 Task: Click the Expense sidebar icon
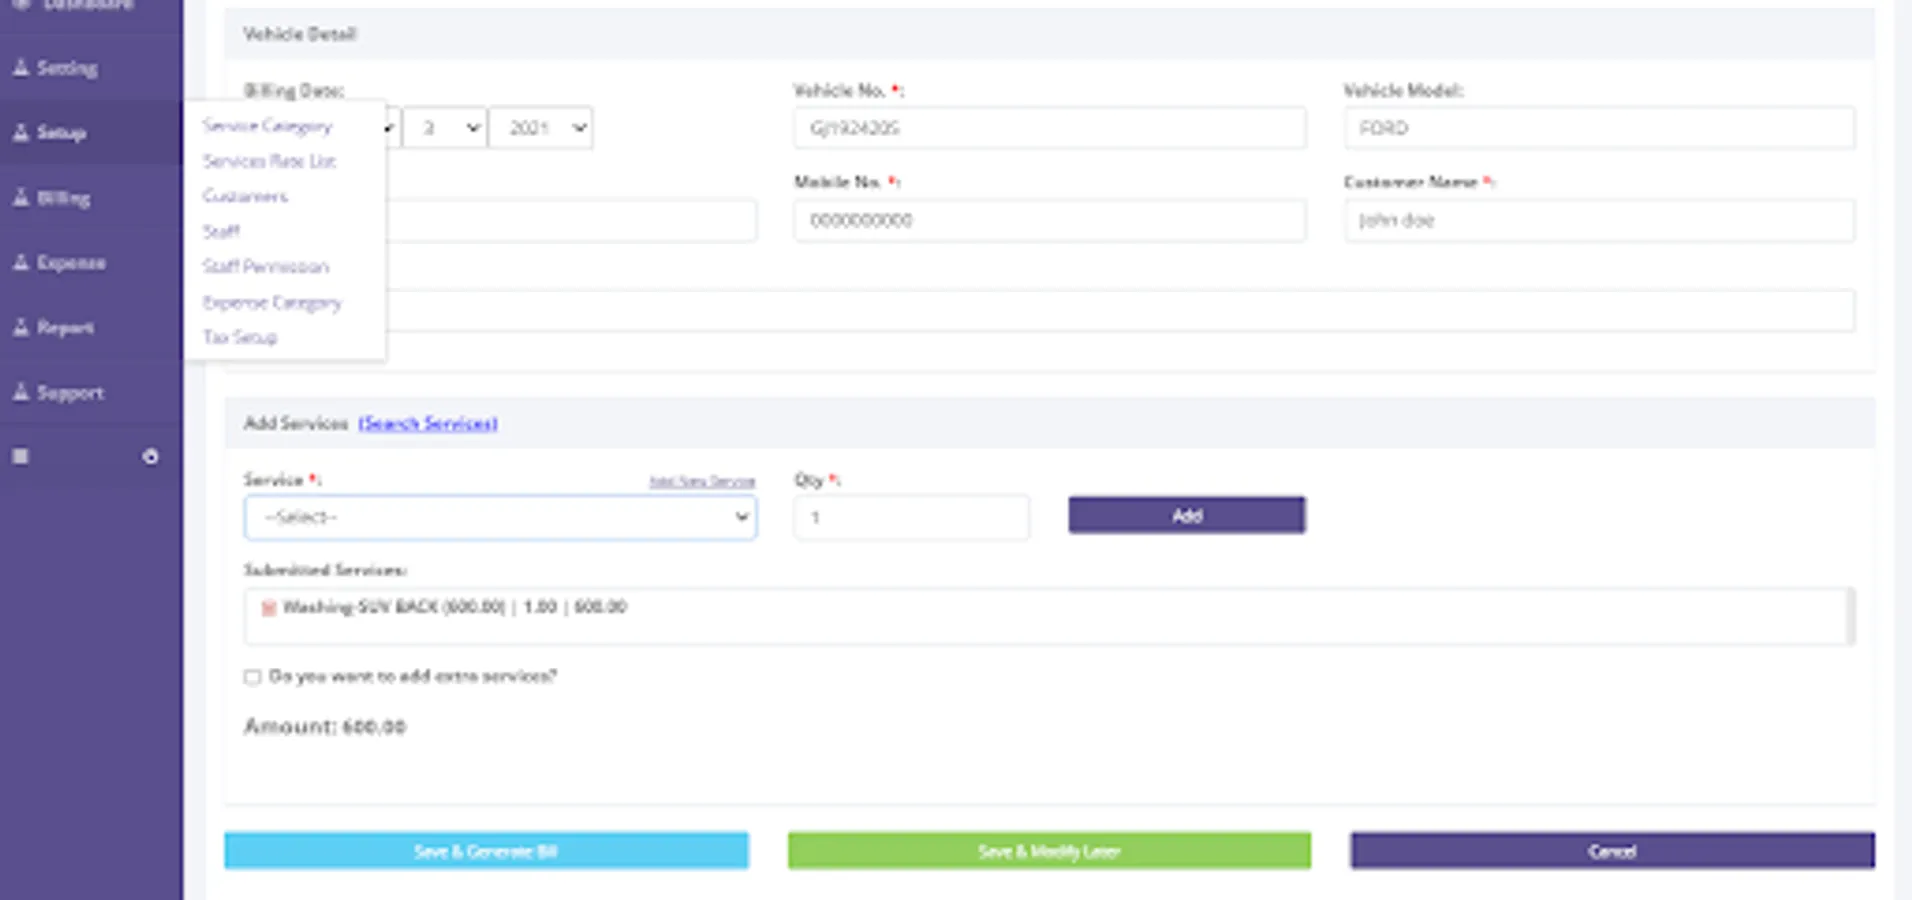tap(20, 262)
